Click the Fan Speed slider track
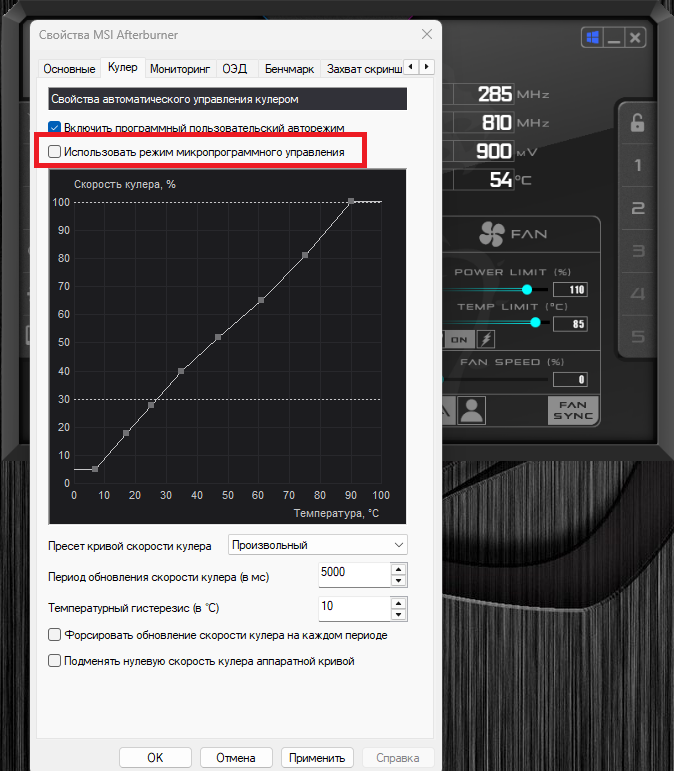The height and width of the screenshot is (771, 674). pos(496,379)
